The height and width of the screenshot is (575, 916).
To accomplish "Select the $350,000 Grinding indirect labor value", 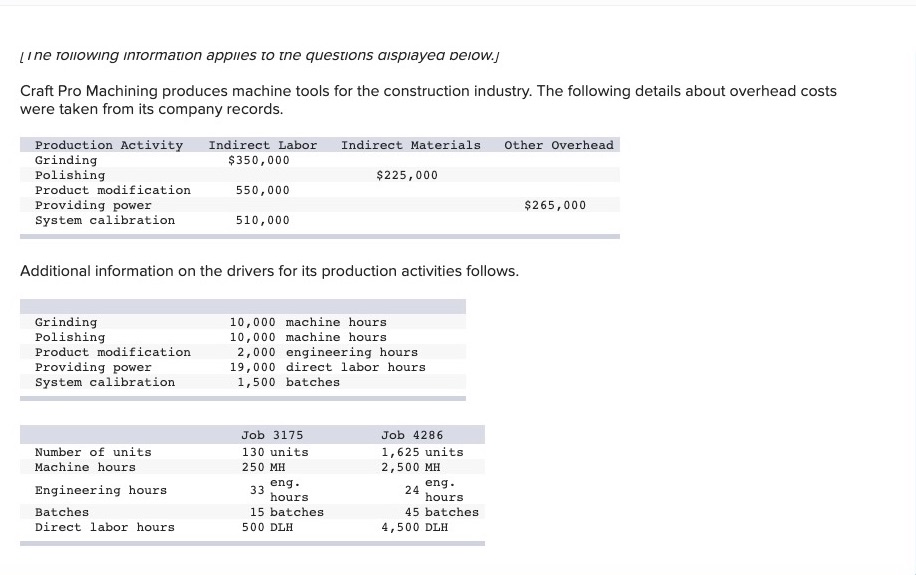I will 259,160.
